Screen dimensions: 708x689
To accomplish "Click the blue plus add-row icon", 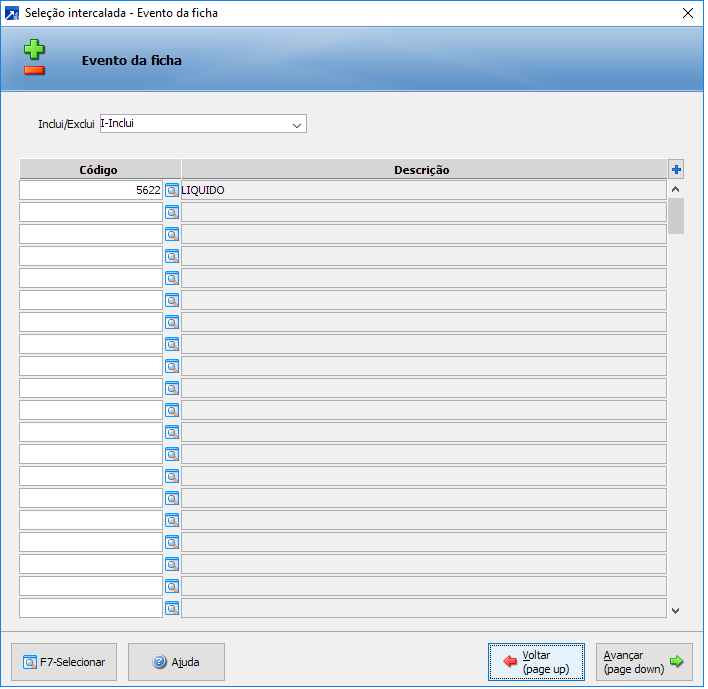I will pos(676,170).
